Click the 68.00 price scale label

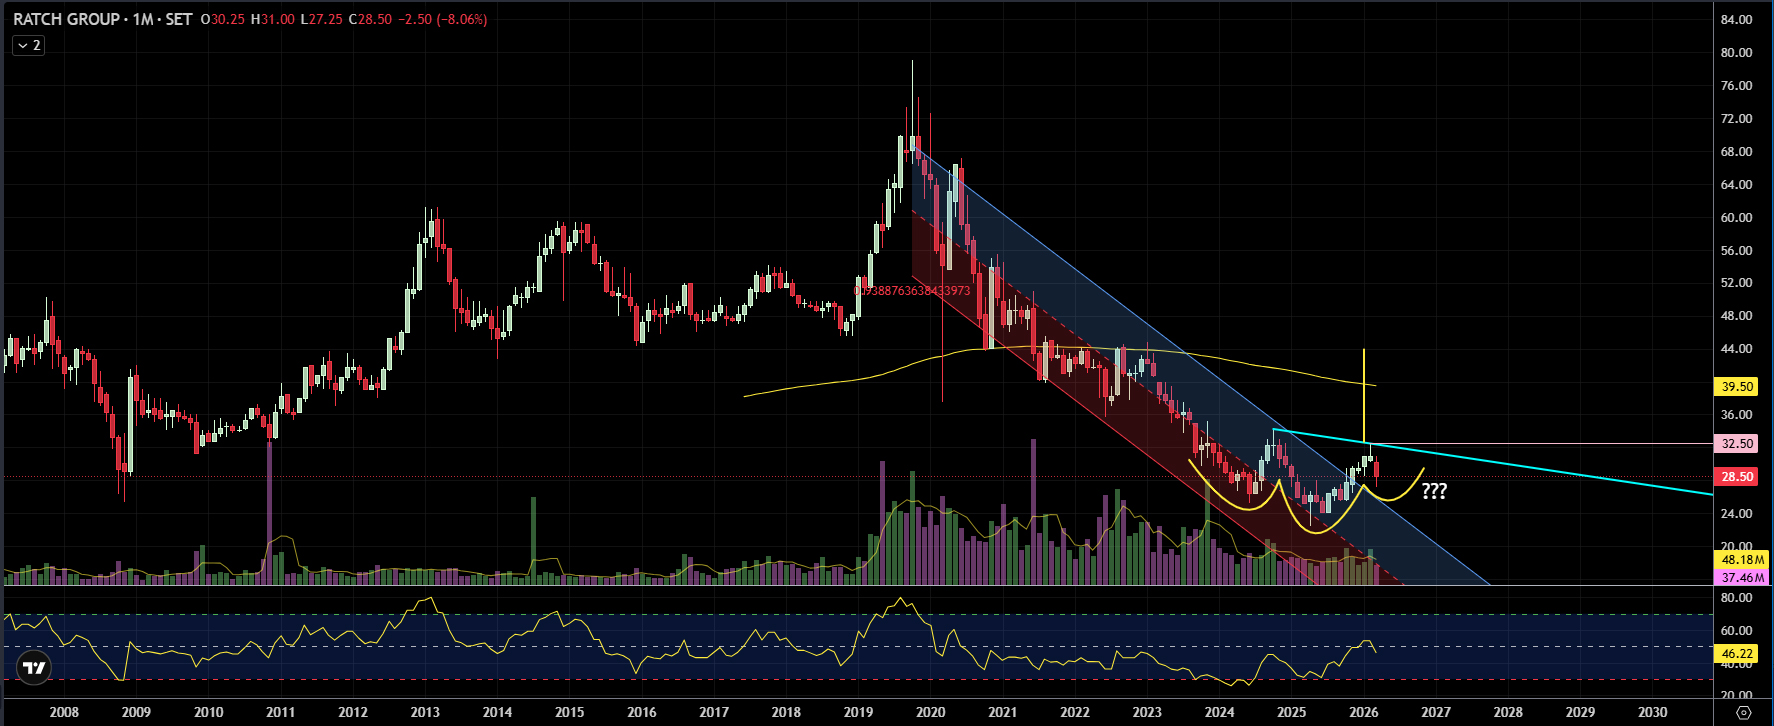tap(1736, 152)
